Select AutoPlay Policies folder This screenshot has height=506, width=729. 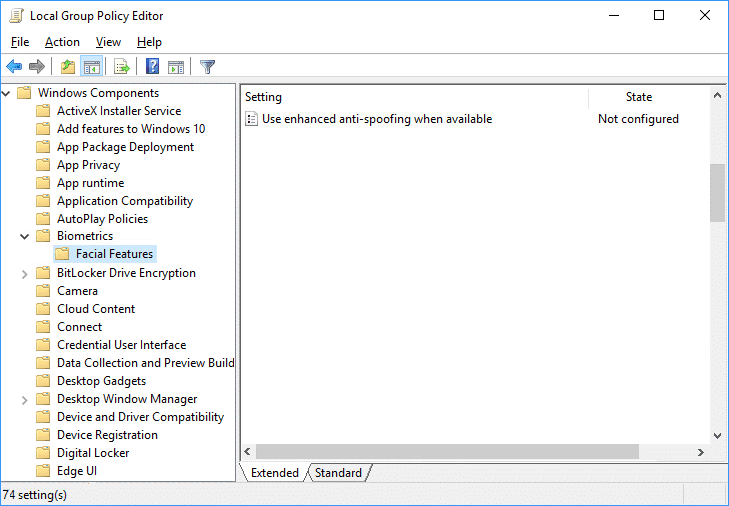[x=103, y=219]
